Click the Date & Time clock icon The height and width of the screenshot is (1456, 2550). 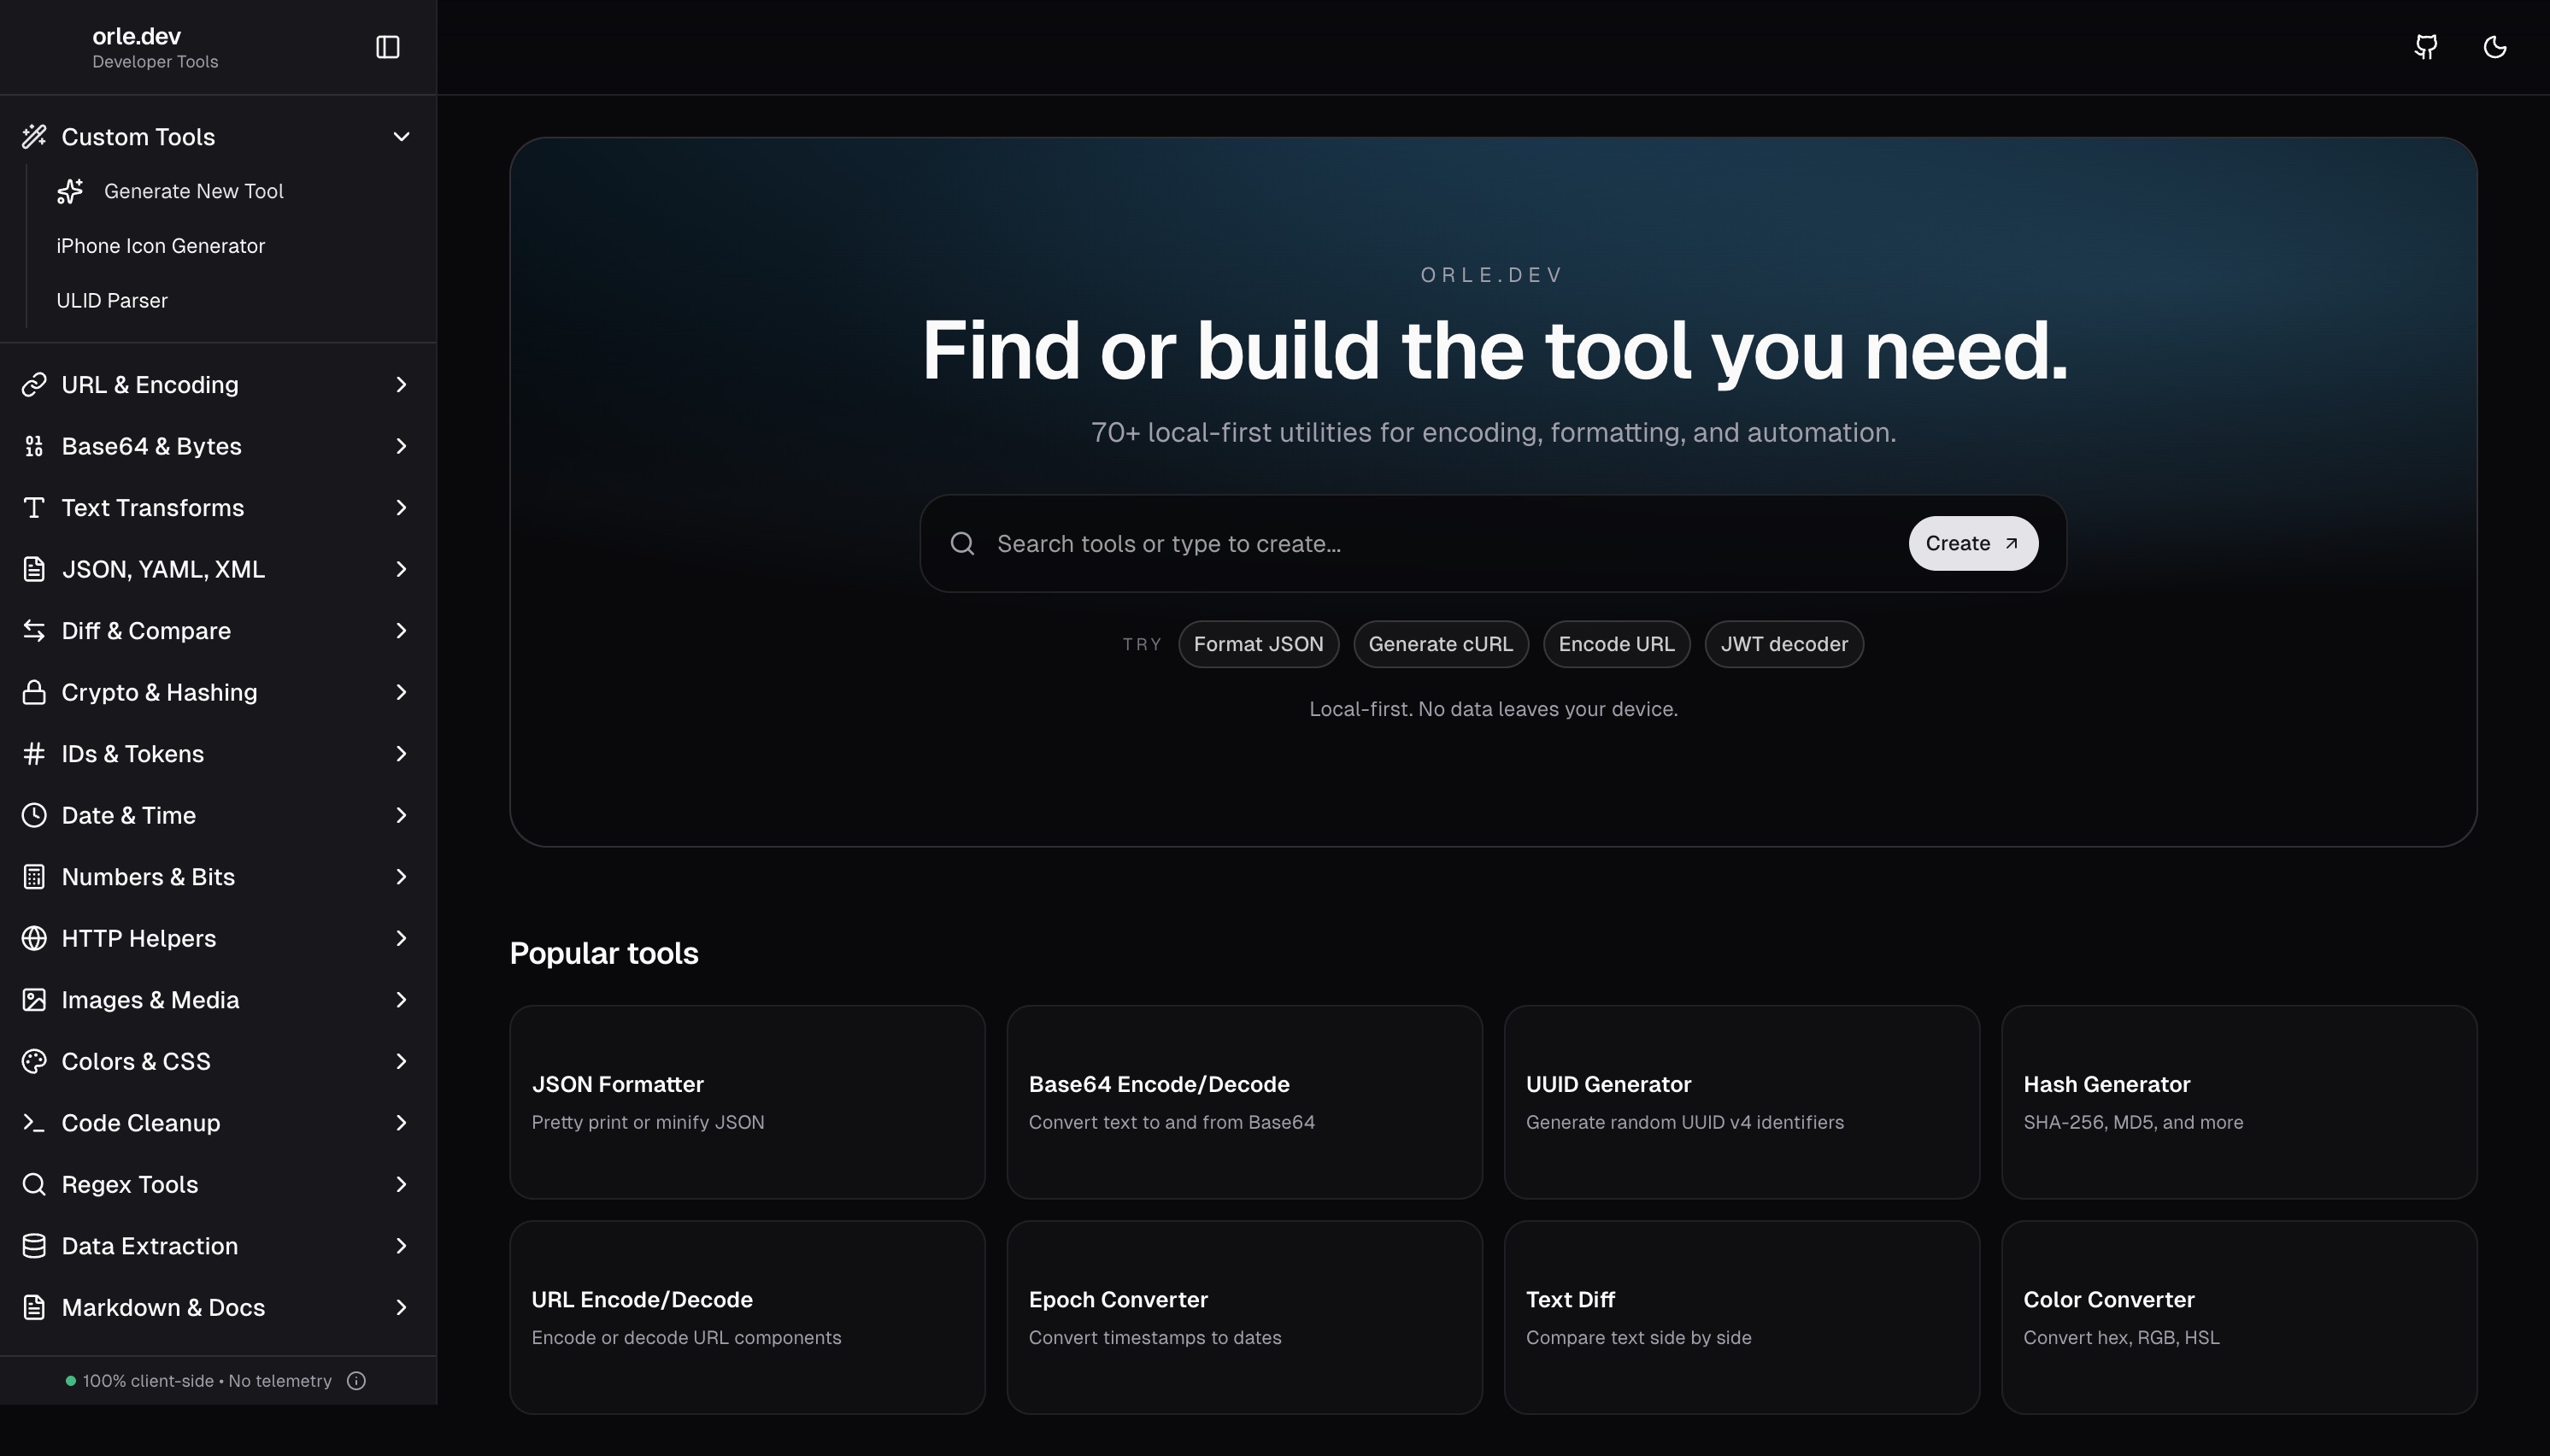click(34, 815)
